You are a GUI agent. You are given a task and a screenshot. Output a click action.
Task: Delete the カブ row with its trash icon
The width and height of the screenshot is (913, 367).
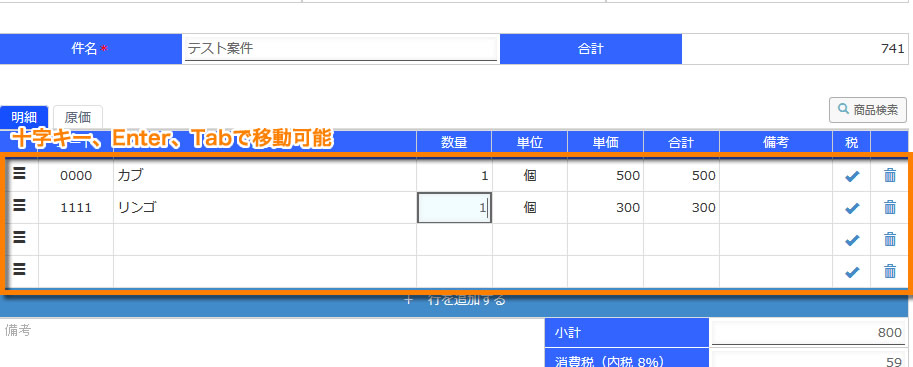click(x=890, y=175)
